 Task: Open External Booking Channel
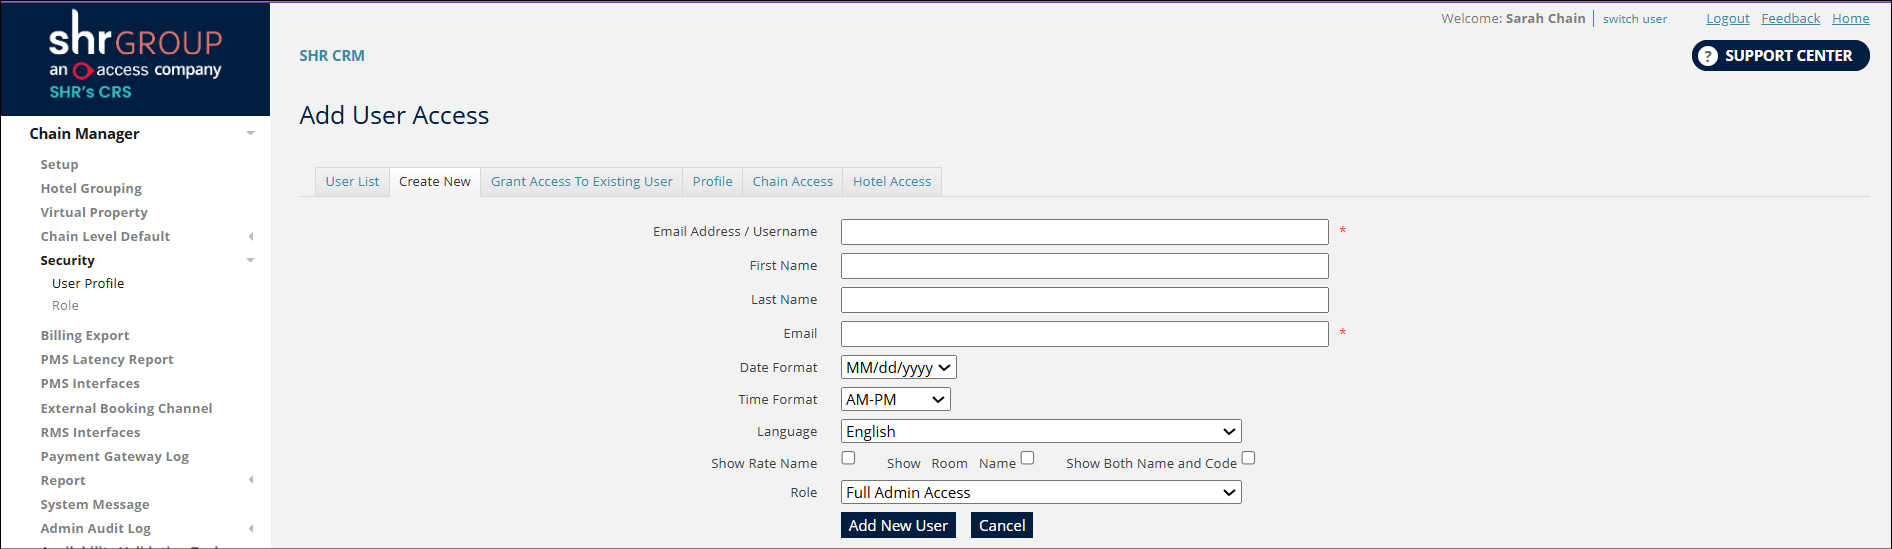click(x=126, y=408)
